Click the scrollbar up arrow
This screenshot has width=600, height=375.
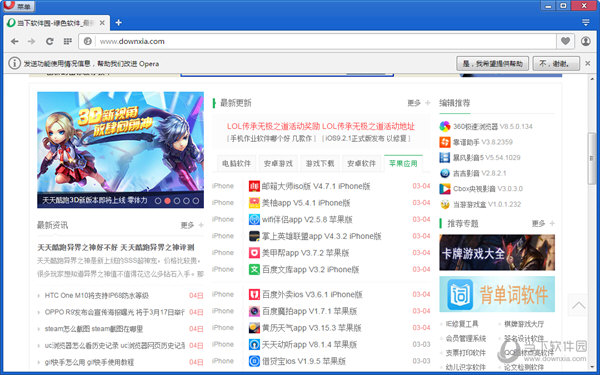coord(592,79)
